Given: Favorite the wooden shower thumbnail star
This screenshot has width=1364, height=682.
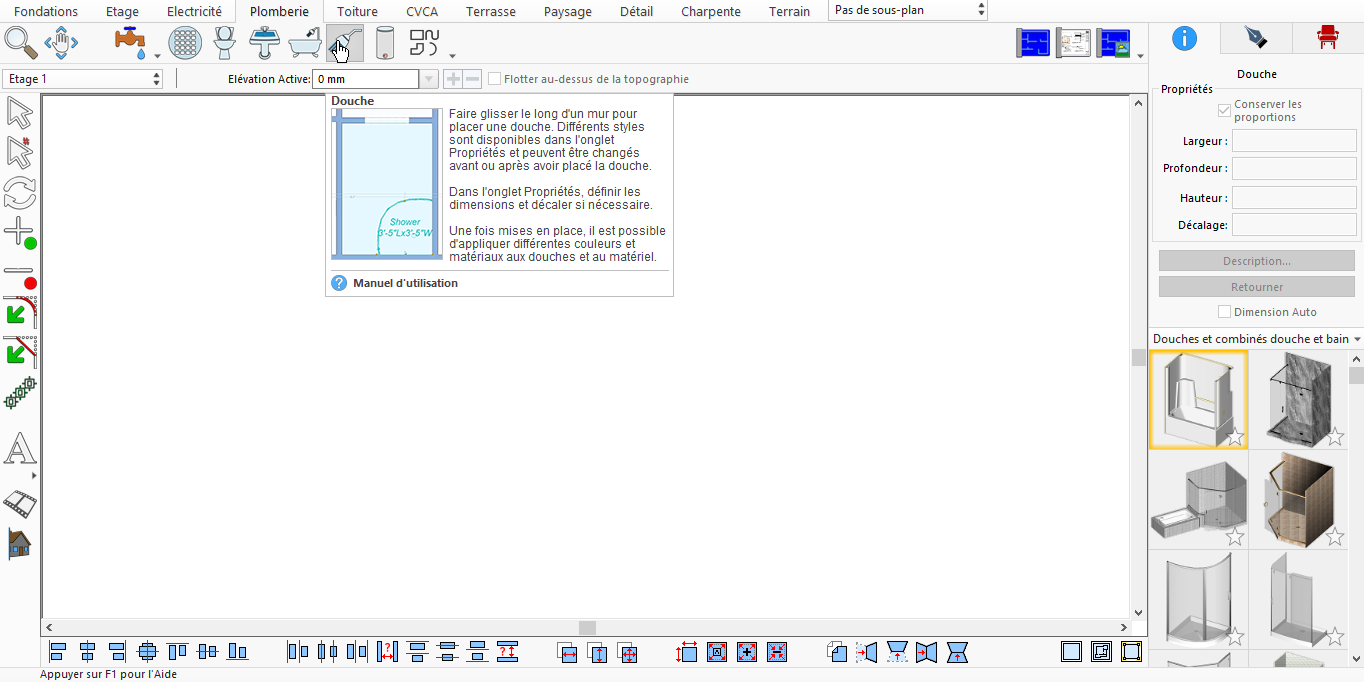Looking at the screenshot, I should click(1335, 537).
